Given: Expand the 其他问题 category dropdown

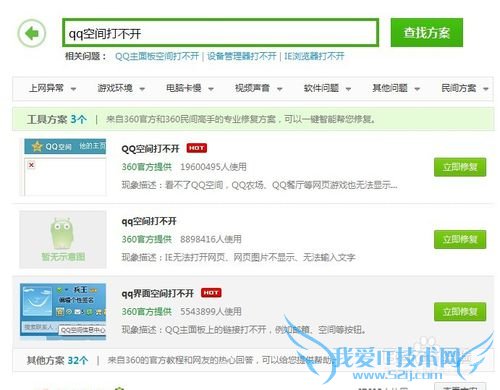Looking at the screenshot, I should (396, 88).
